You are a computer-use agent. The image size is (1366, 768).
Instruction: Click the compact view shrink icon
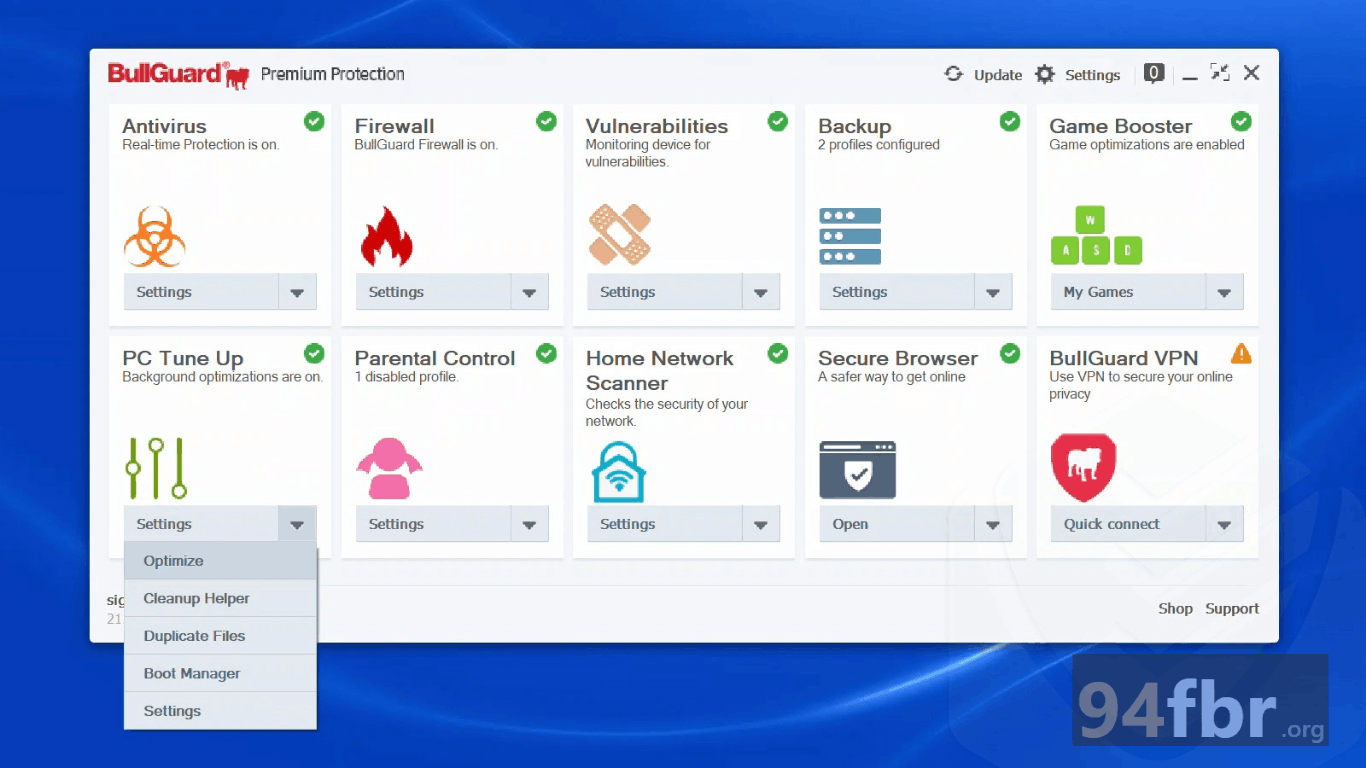click(1219, 72)
